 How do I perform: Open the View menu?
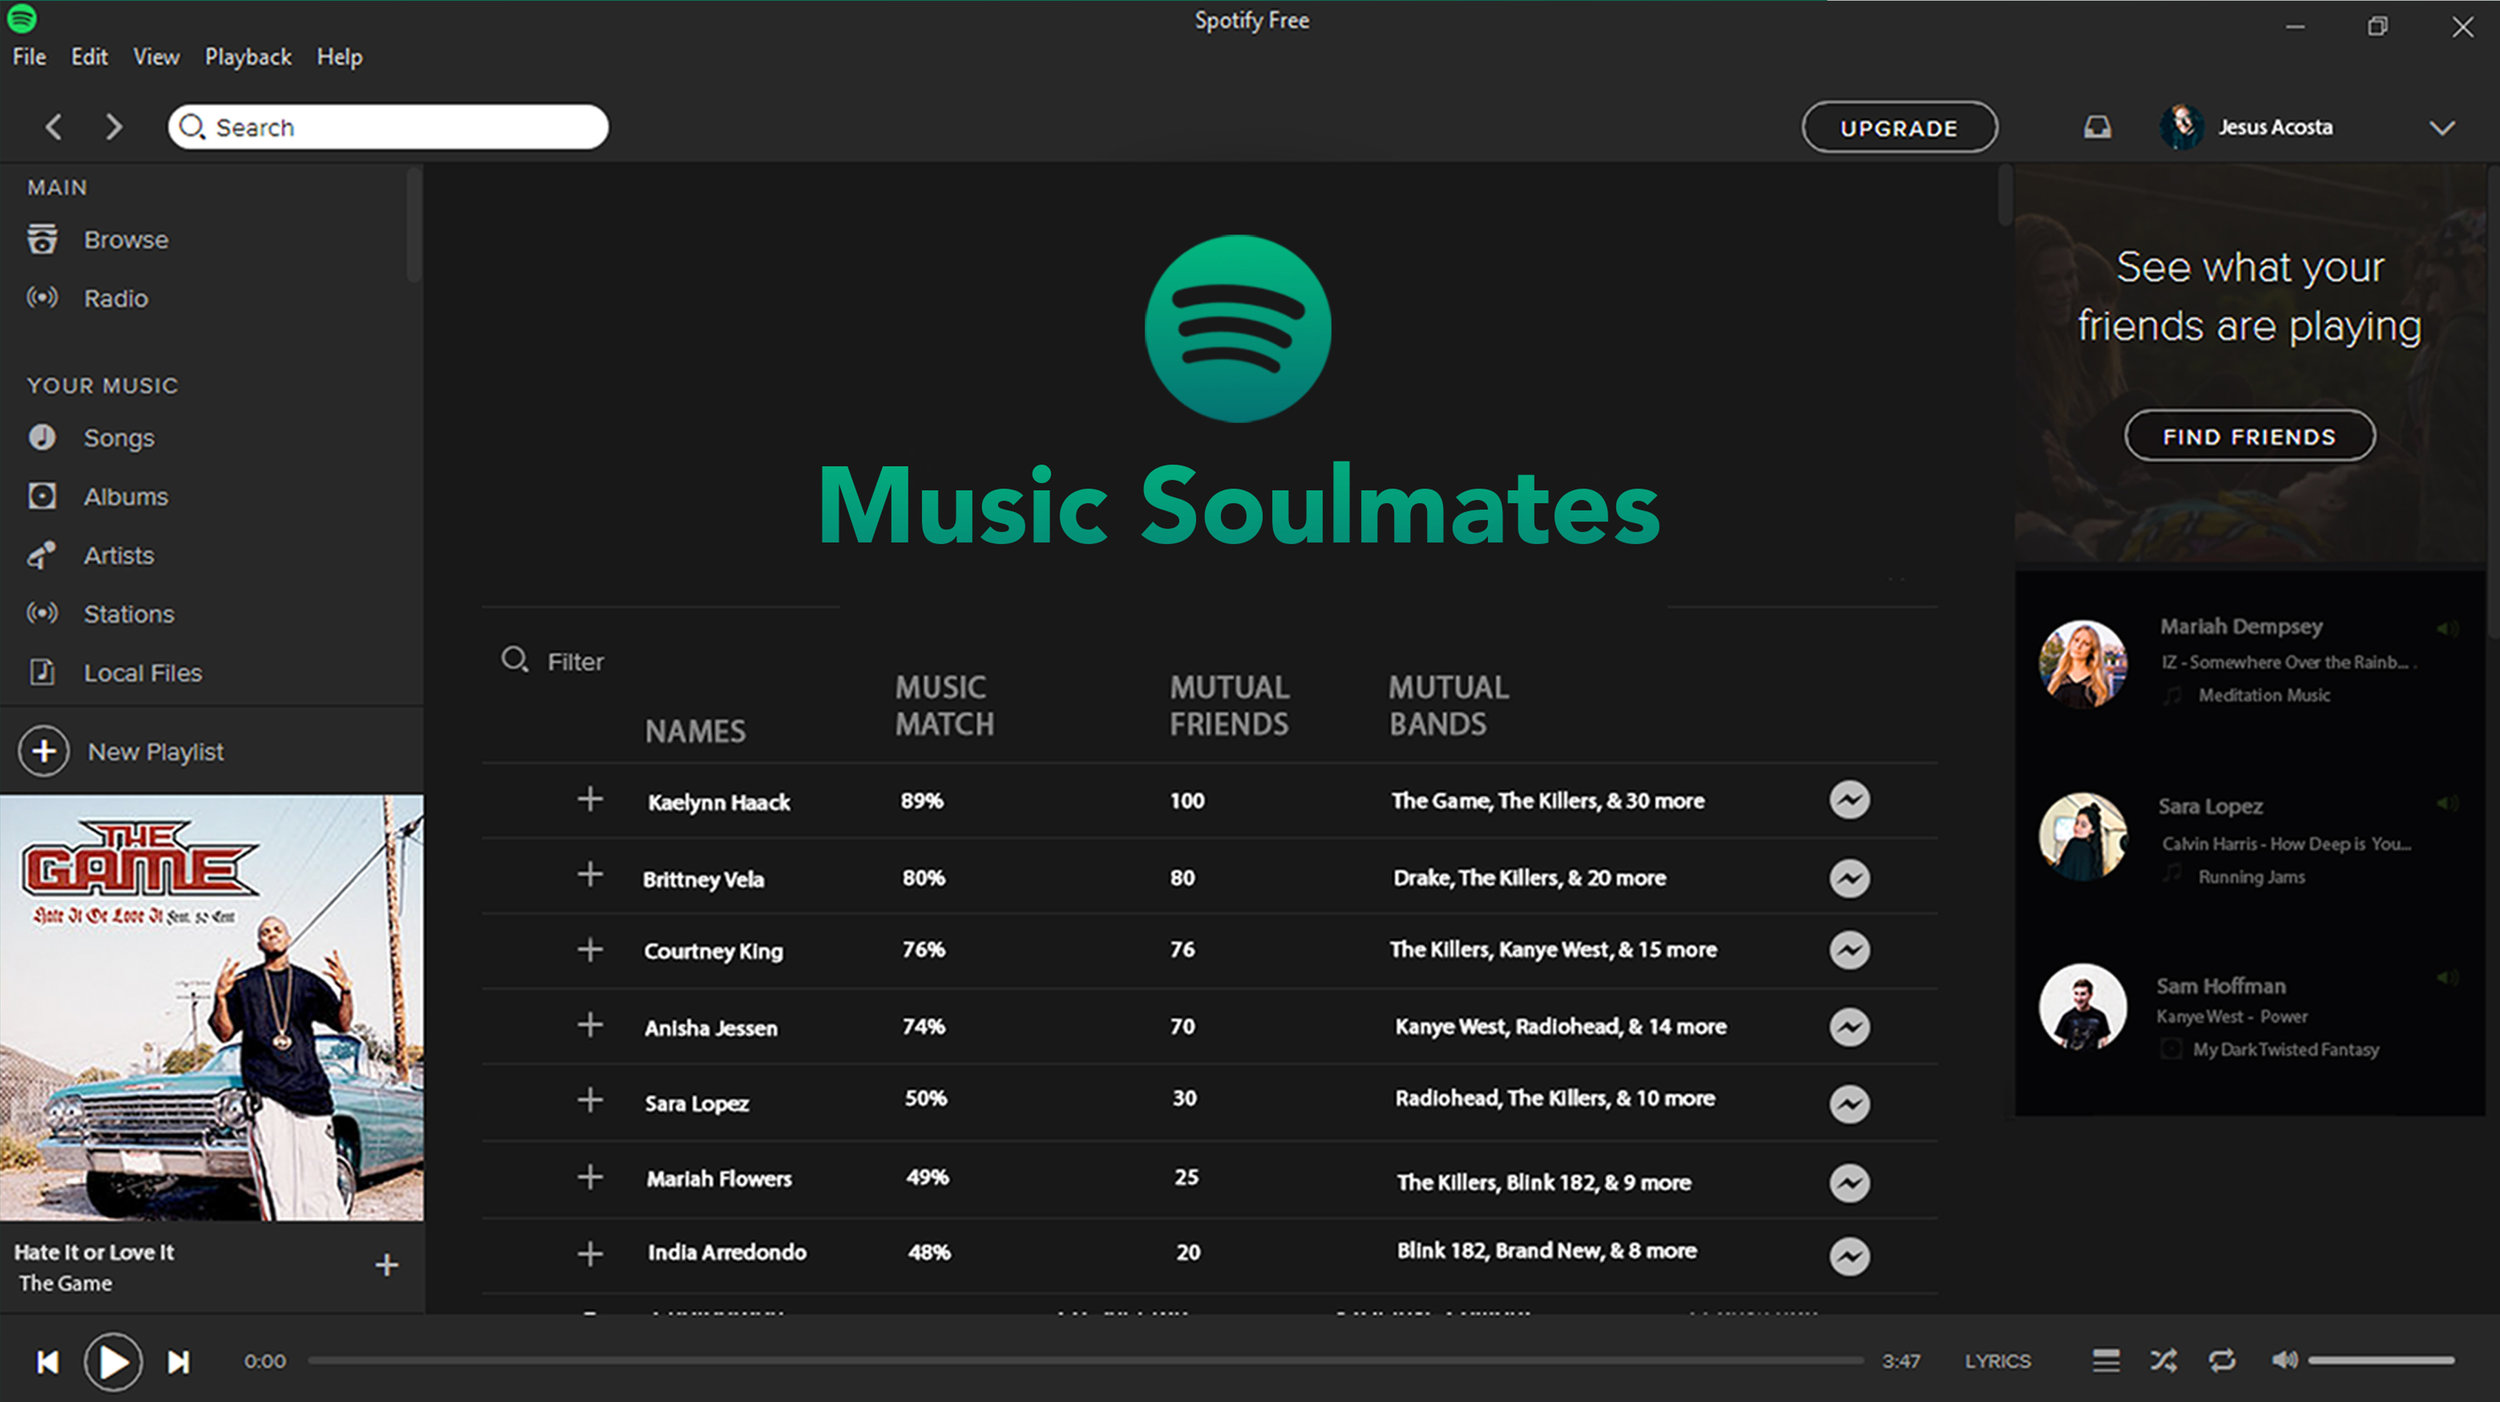point(156,57)
